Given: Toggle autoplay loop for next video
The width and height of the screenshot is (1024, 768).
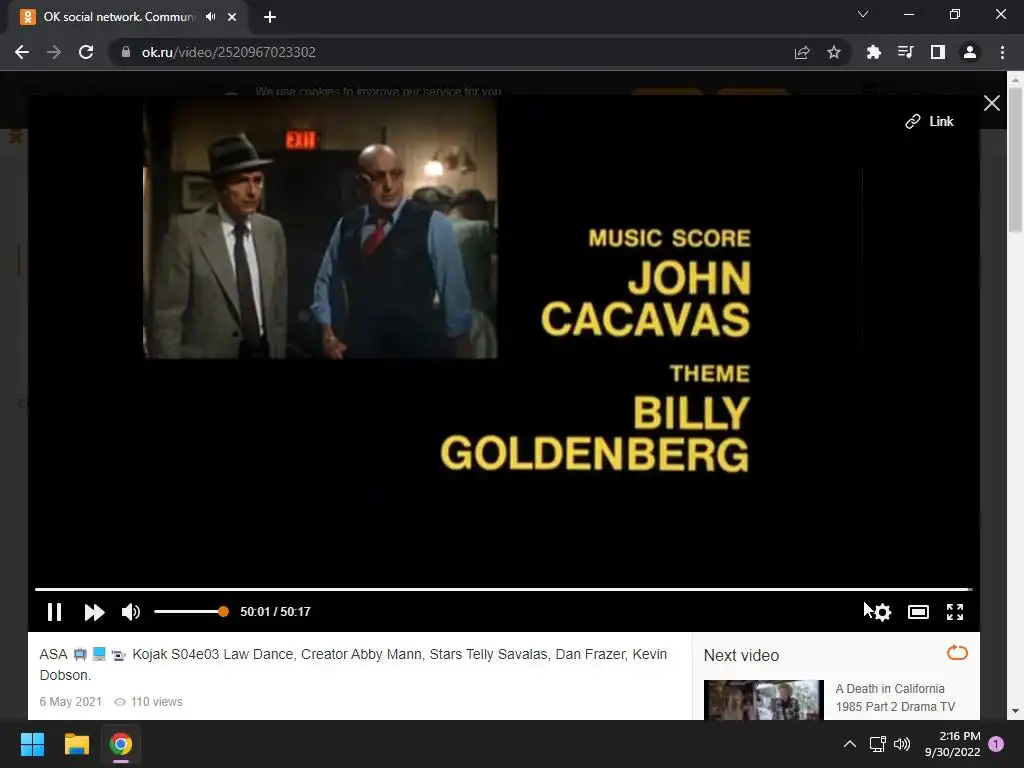Looking at the screenshot, I should tap(957, 652).
